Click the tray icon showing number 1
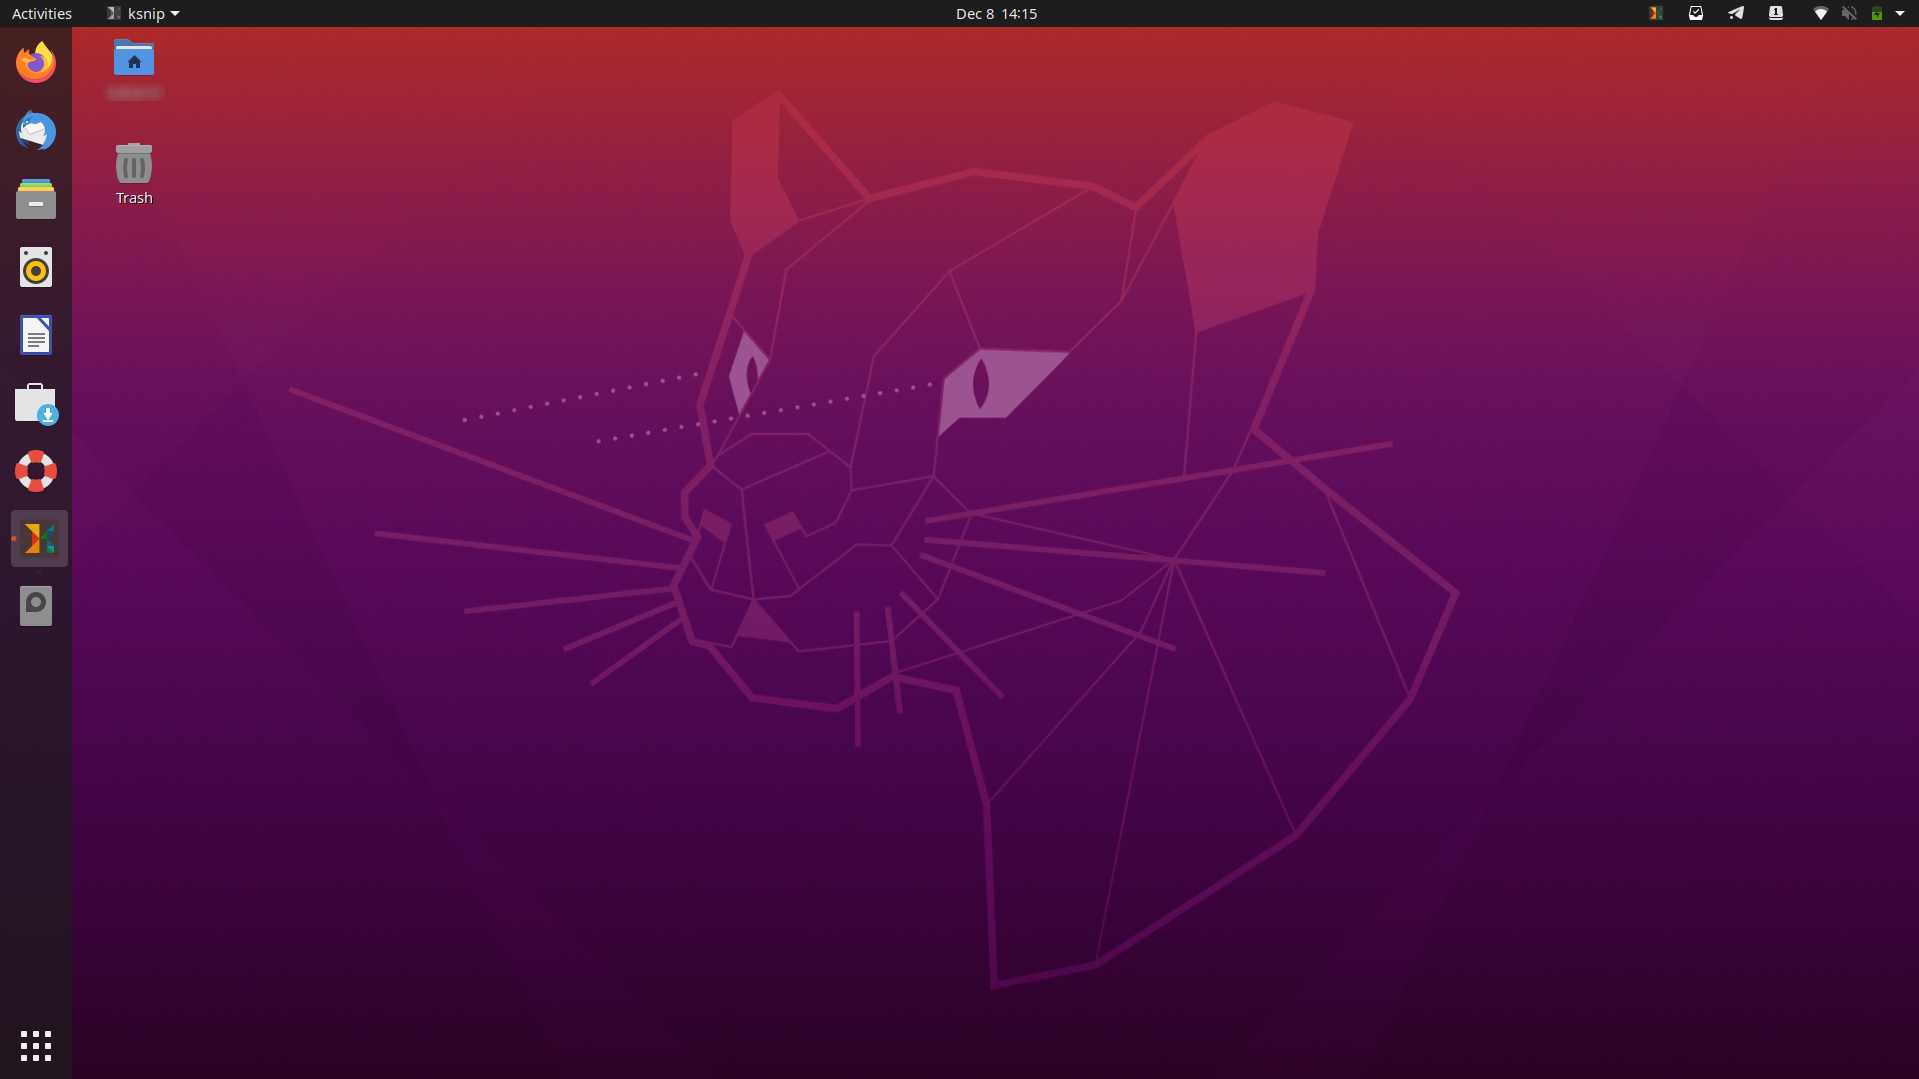The height and width of the screenshot is (1079, 1919). pos(1776,13)
